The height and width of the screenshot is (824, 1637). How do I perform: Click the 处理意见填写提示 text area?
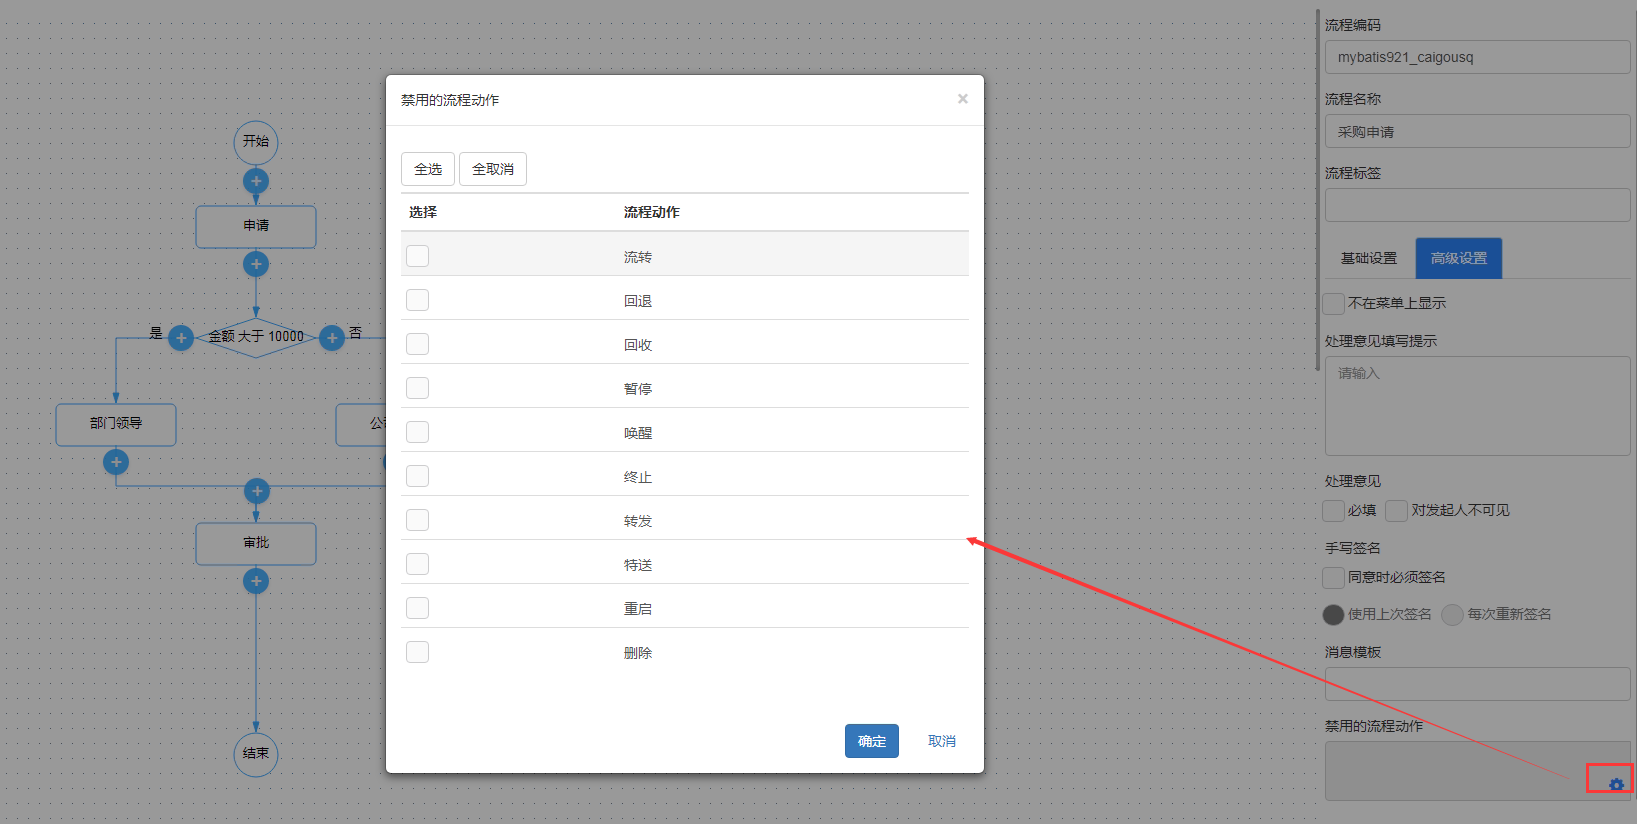[1477, 406]
